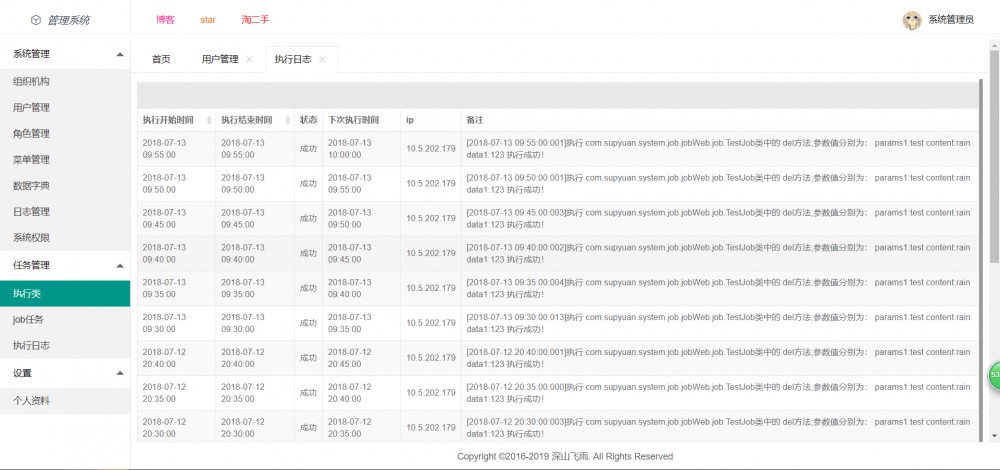The image size is (1000, 470).
Task: Open 数据字典 in the sidebar
Action: [x=65, y=186]
